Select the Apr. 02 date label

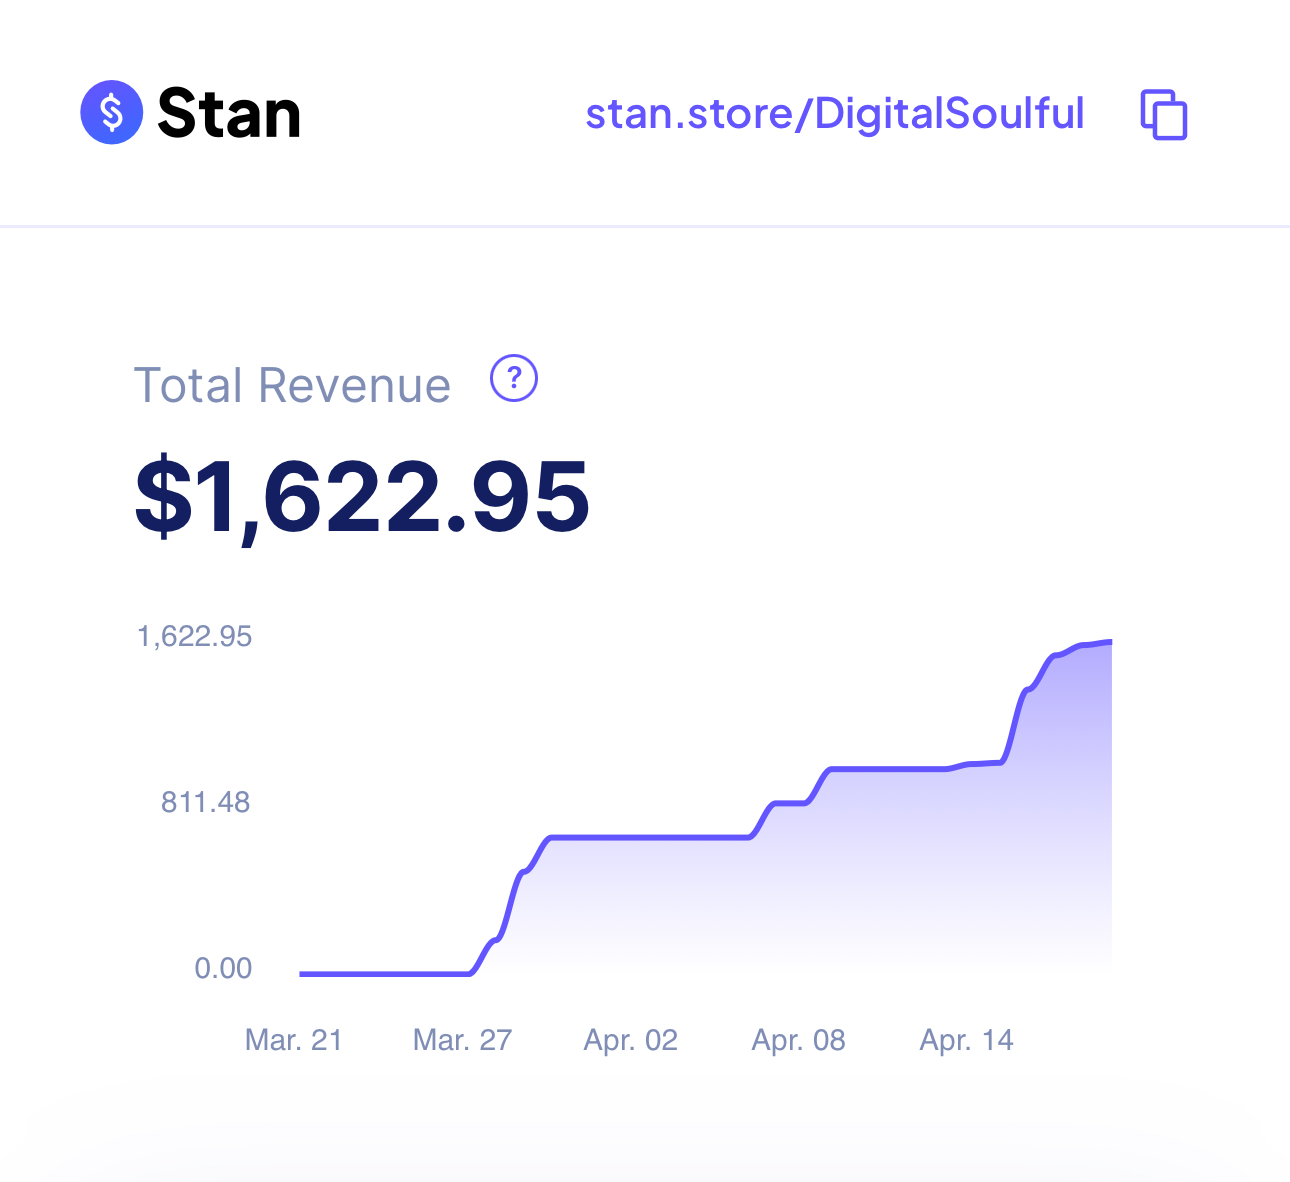(631, 1040)
